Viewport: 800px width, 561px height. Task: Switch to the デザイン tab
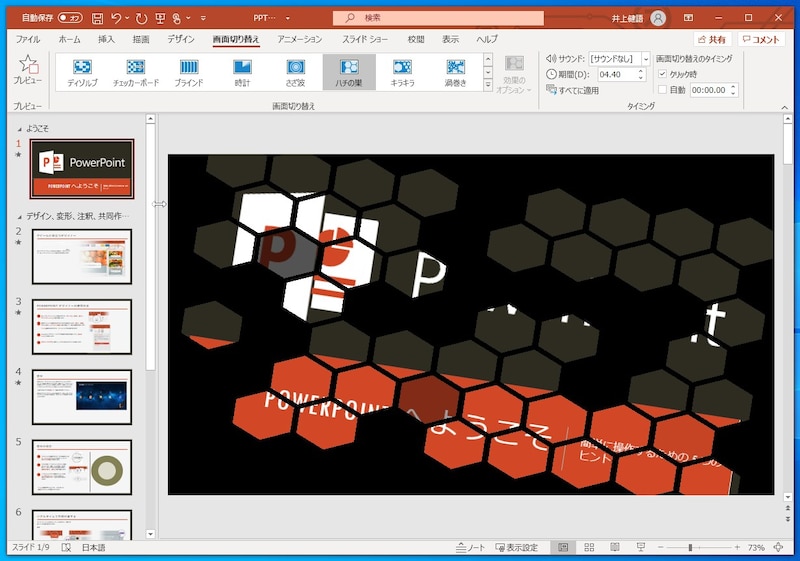[181, 39]
